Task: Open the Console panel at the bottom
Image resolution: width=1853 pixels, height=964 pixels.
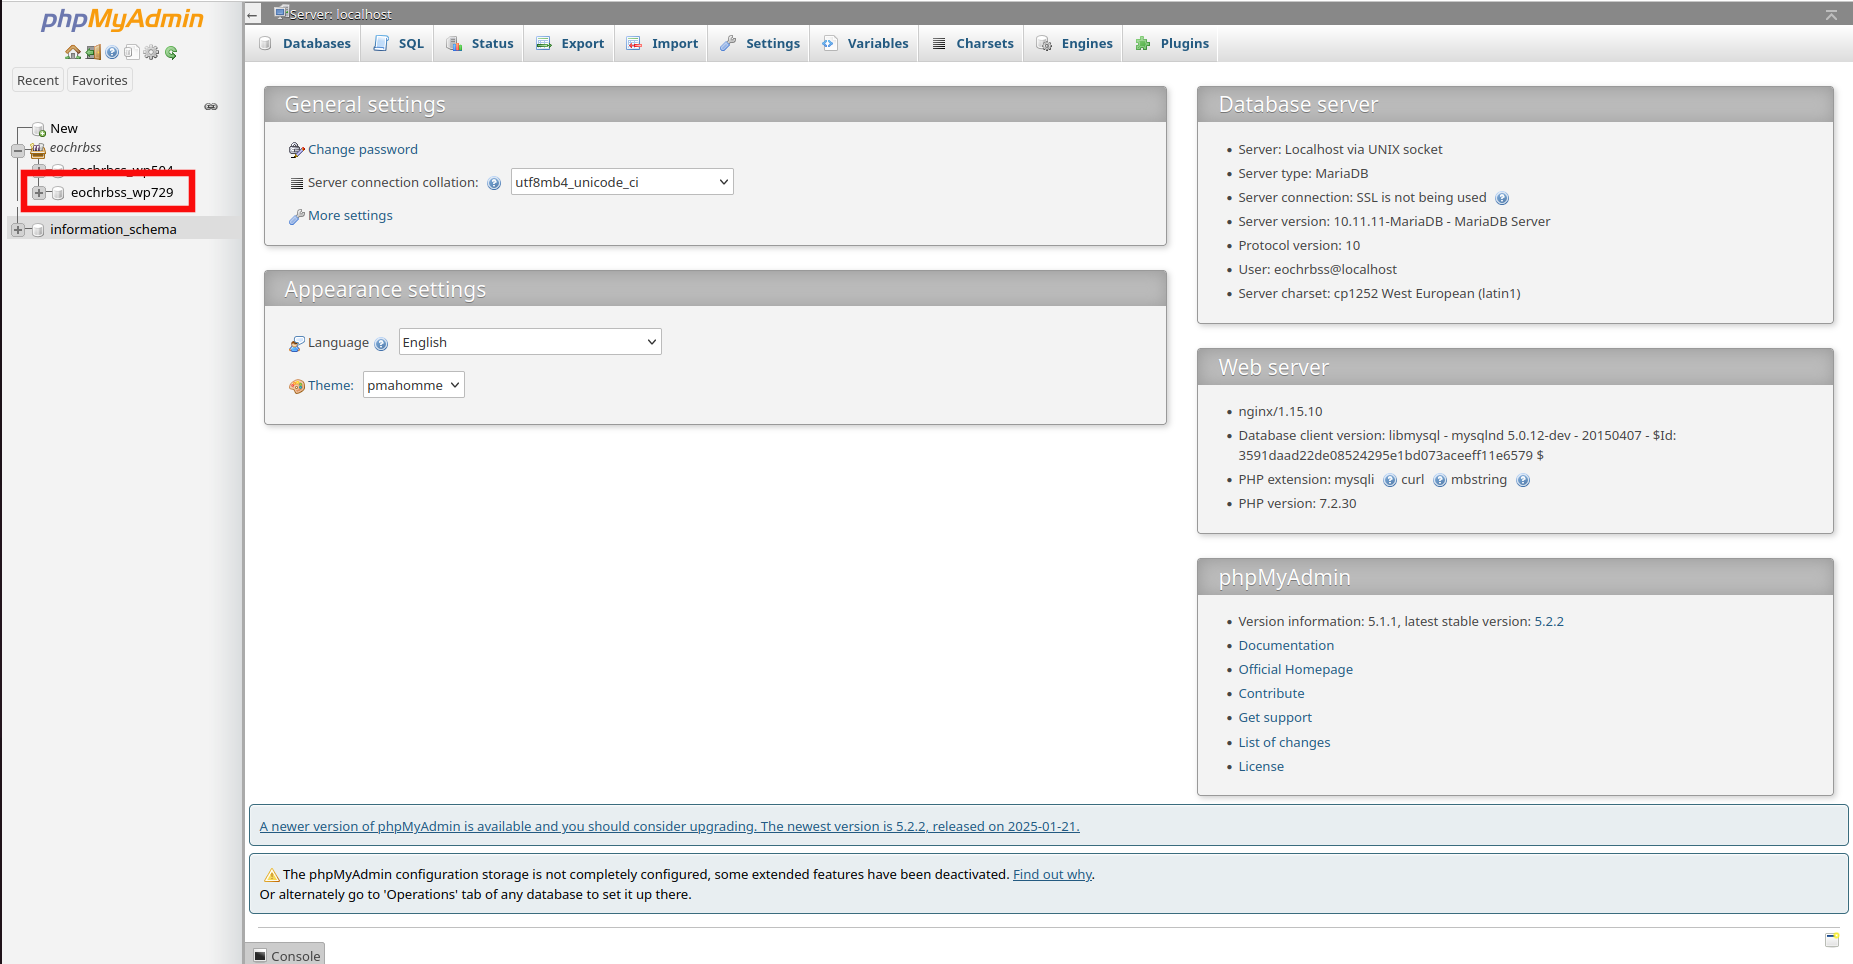Action: click(286, 955)
